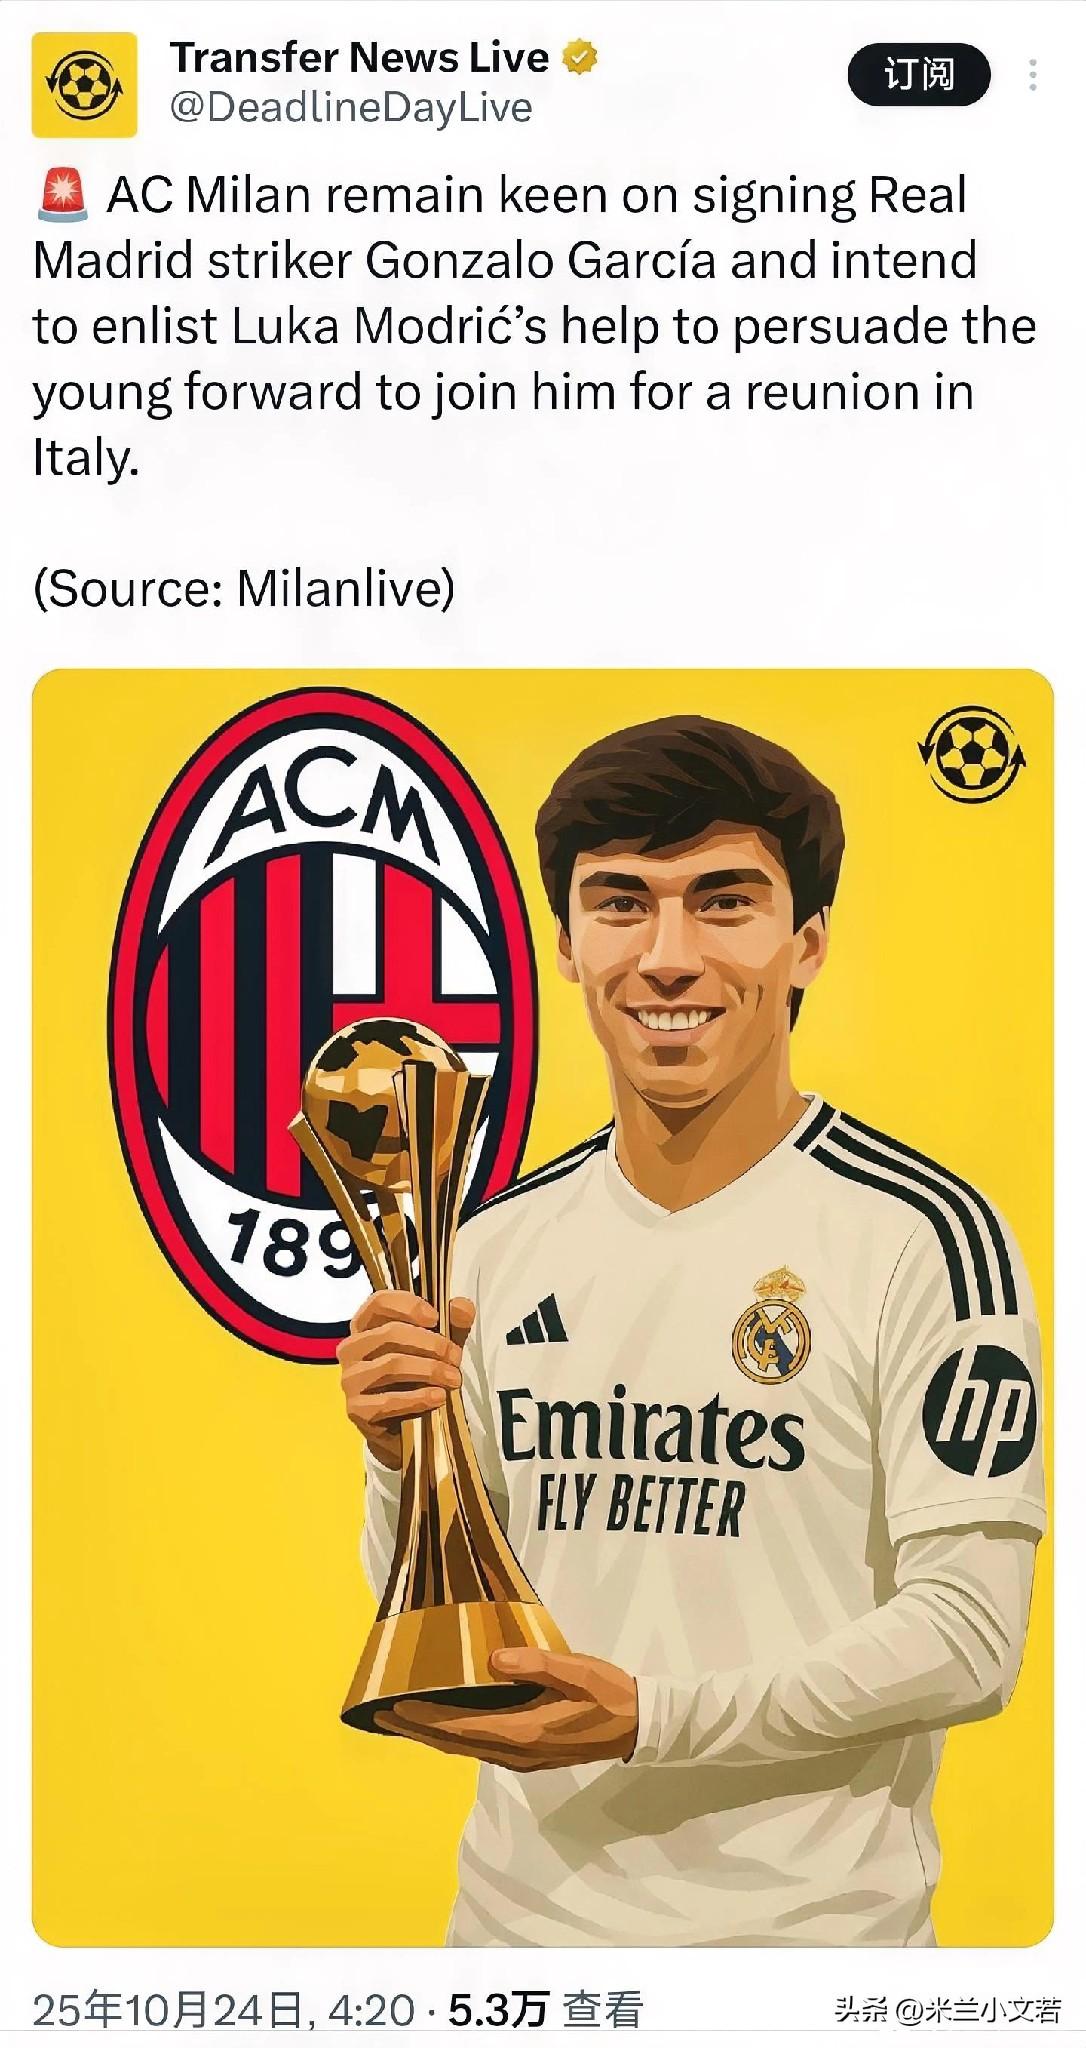
Task: Click the red siren emoji in the tweet
Action: 63,195
